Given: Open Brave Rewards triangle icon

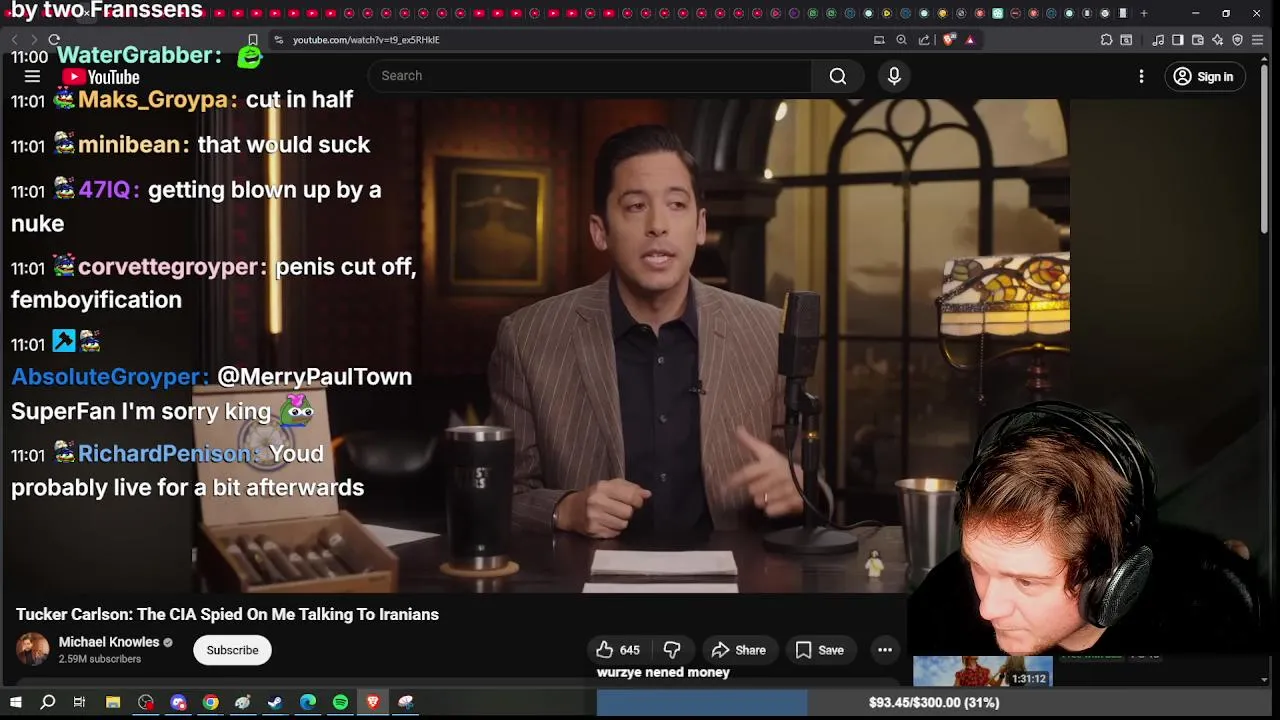Looking at the screenshot, I should 969,40.
